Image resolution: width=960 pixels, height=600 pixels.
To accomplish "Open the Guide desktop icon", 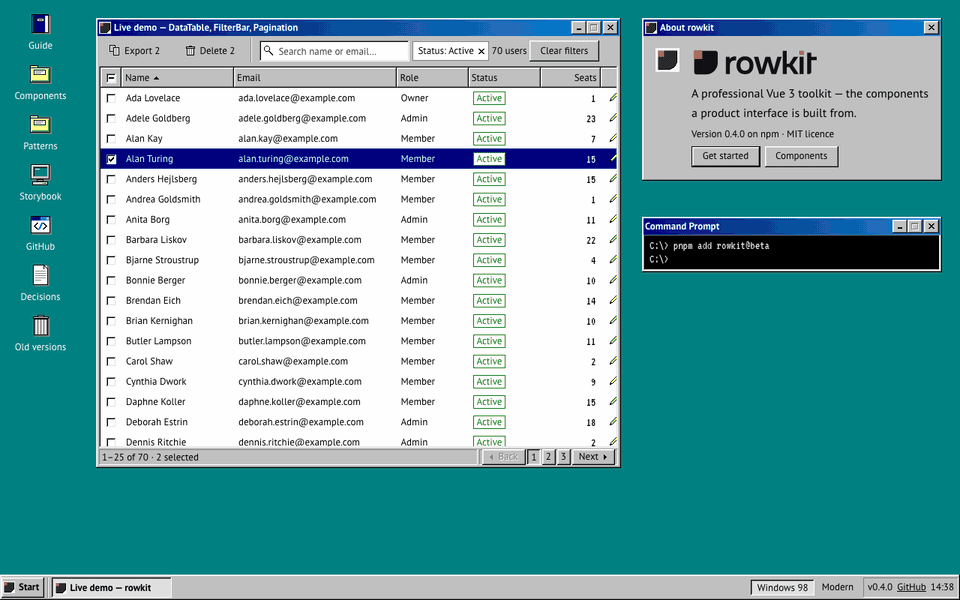I will point(40,32).
